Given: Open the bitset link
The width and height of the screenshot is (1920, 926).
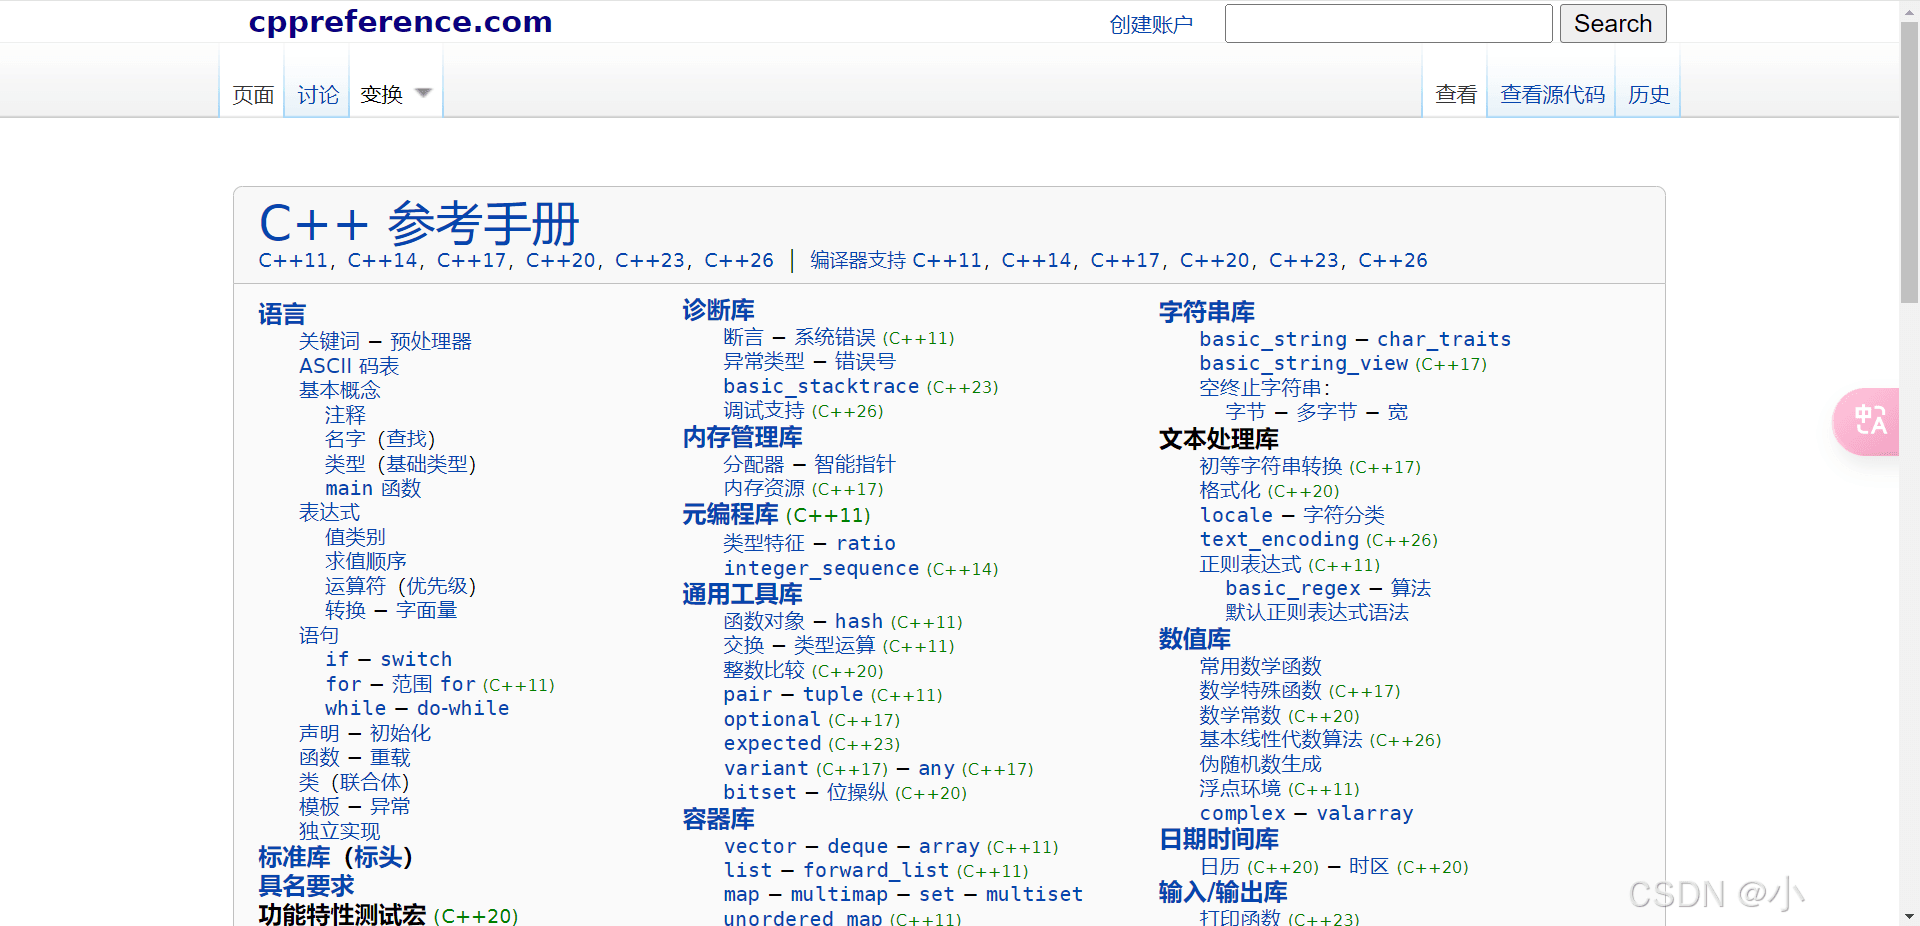Looking at the screenshot, I should pos(760,792).
